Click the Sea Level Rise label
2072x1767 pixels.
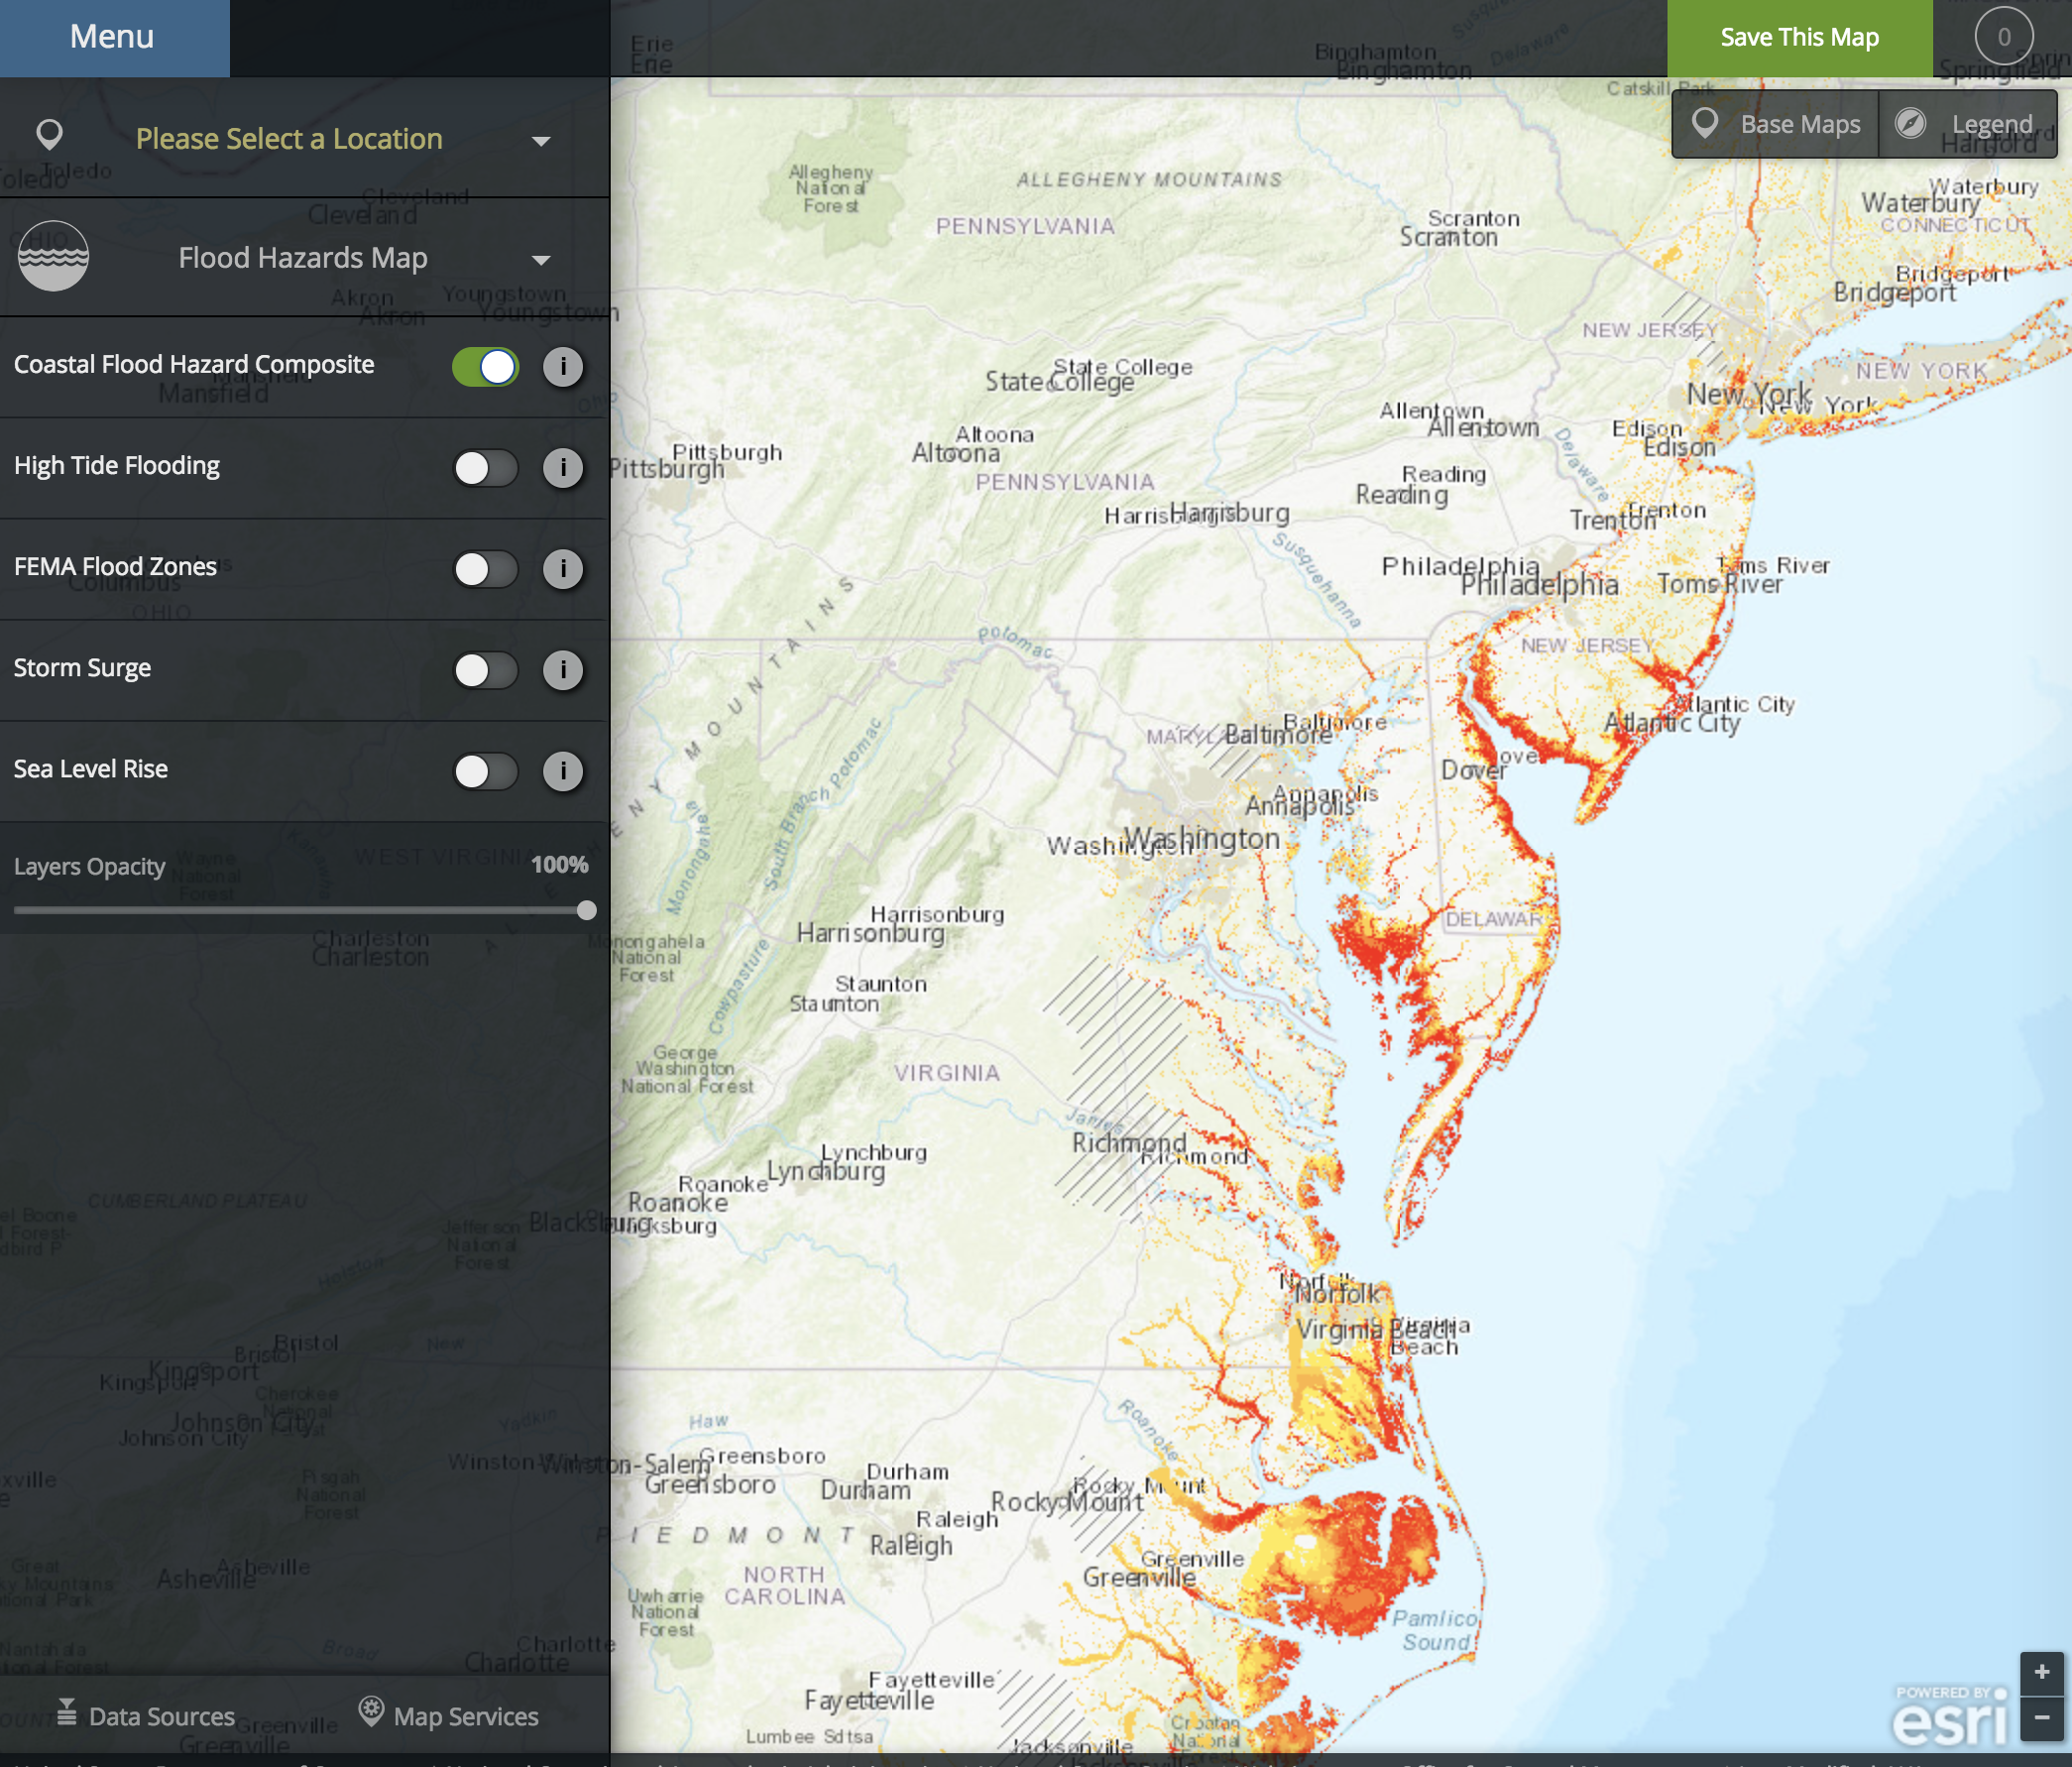(91, 768)
